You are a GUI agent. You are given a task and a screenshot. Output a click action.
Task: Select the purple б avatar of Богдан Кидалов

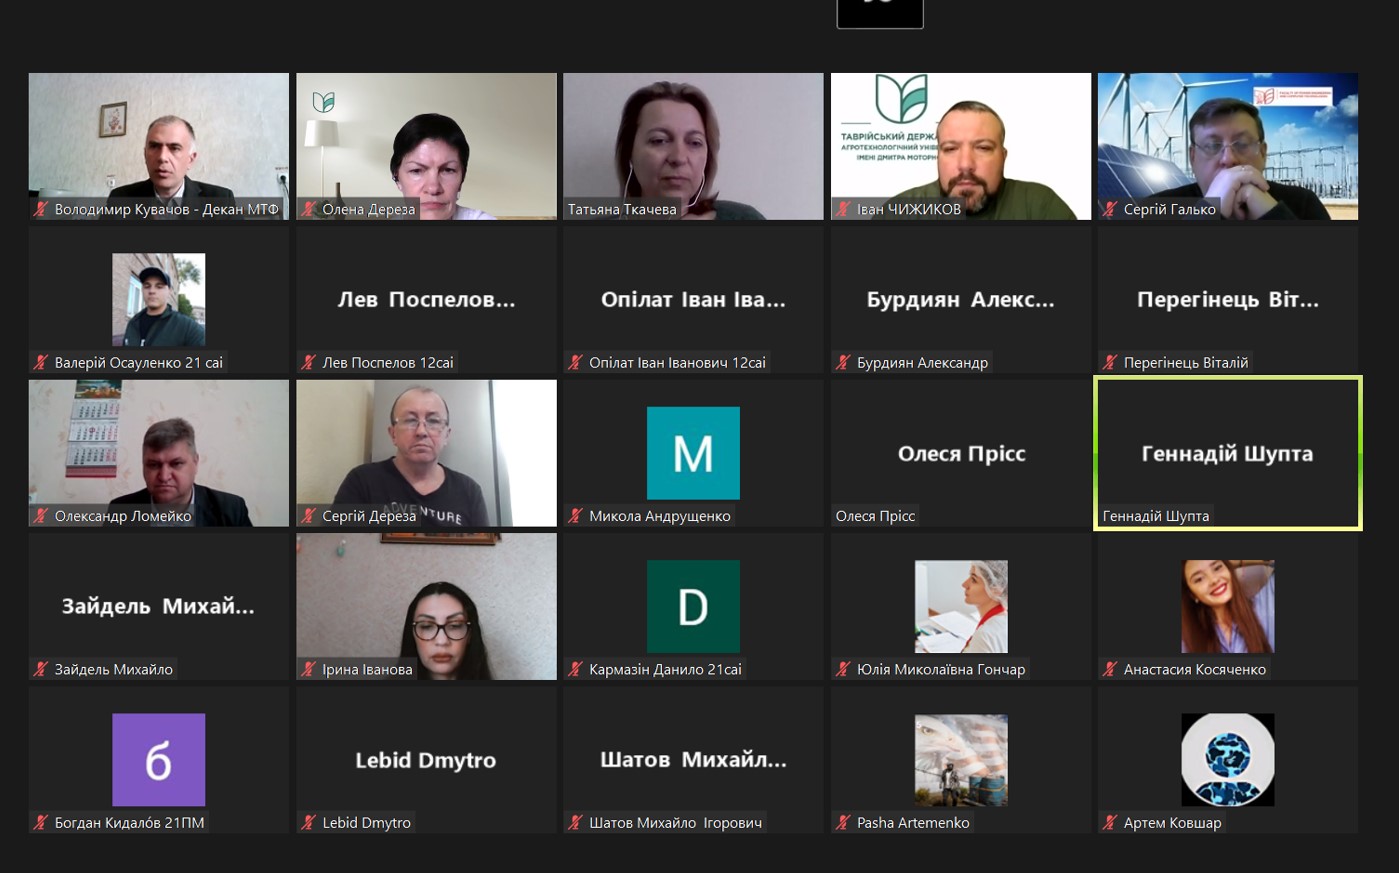coord(158,760)
